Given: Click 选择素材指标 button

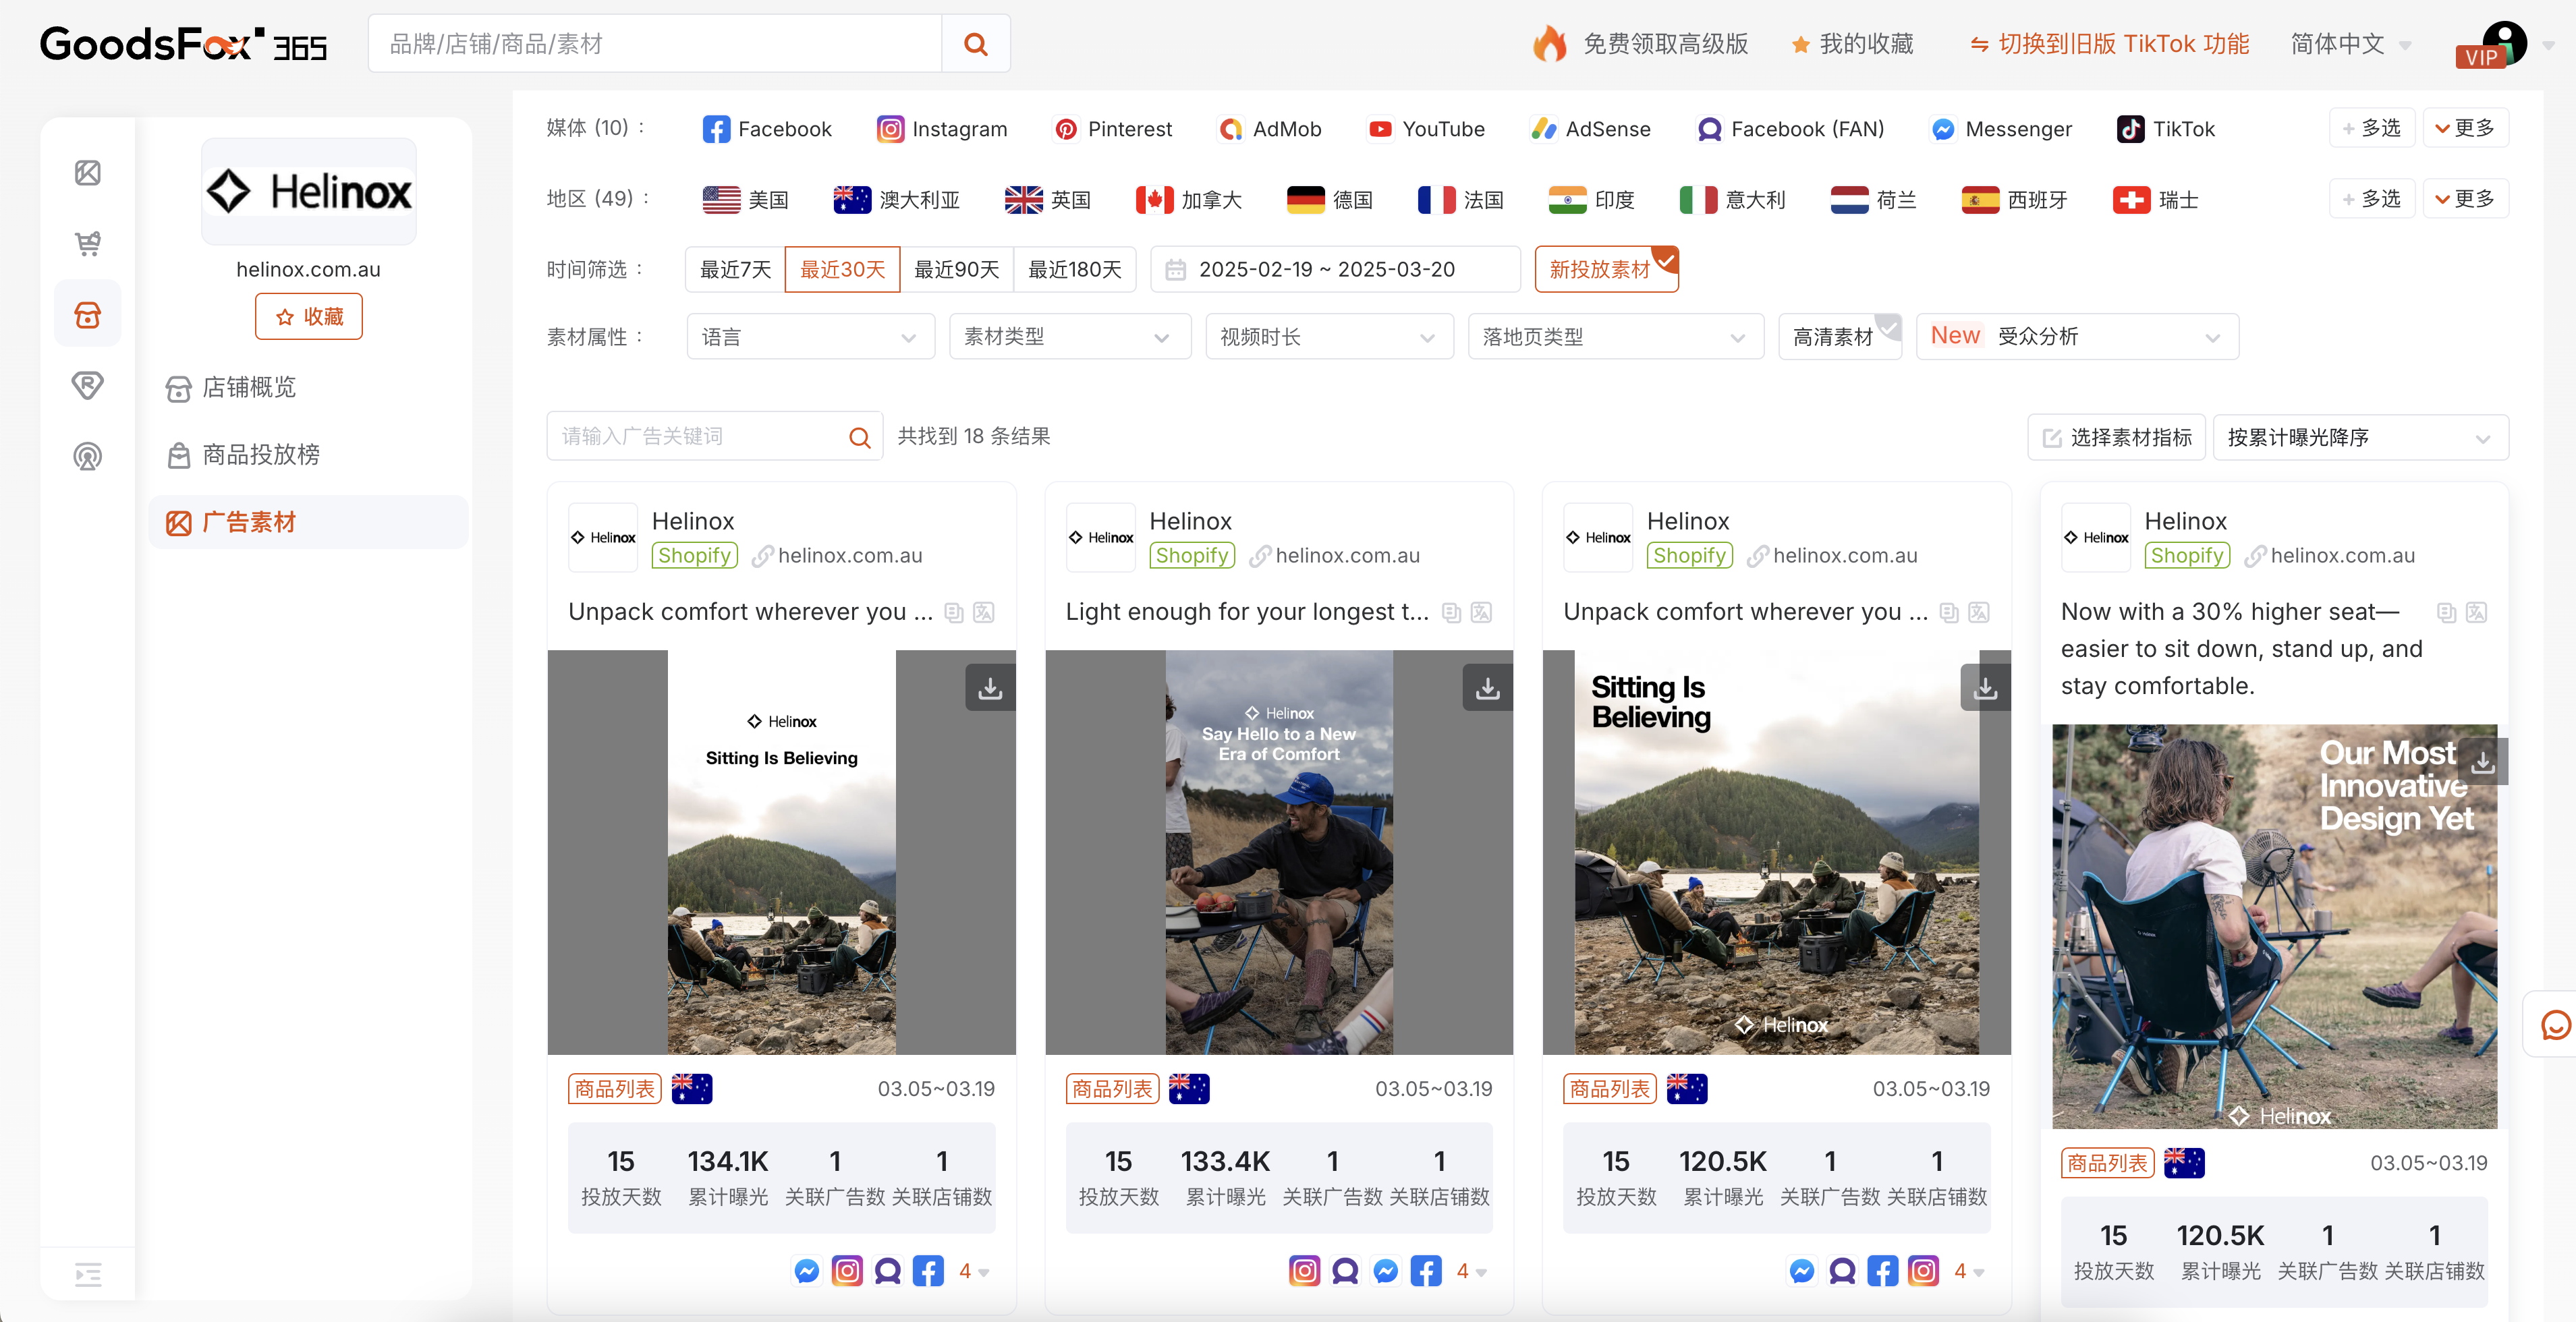Looking at the screenshot, I should 2116,438.
